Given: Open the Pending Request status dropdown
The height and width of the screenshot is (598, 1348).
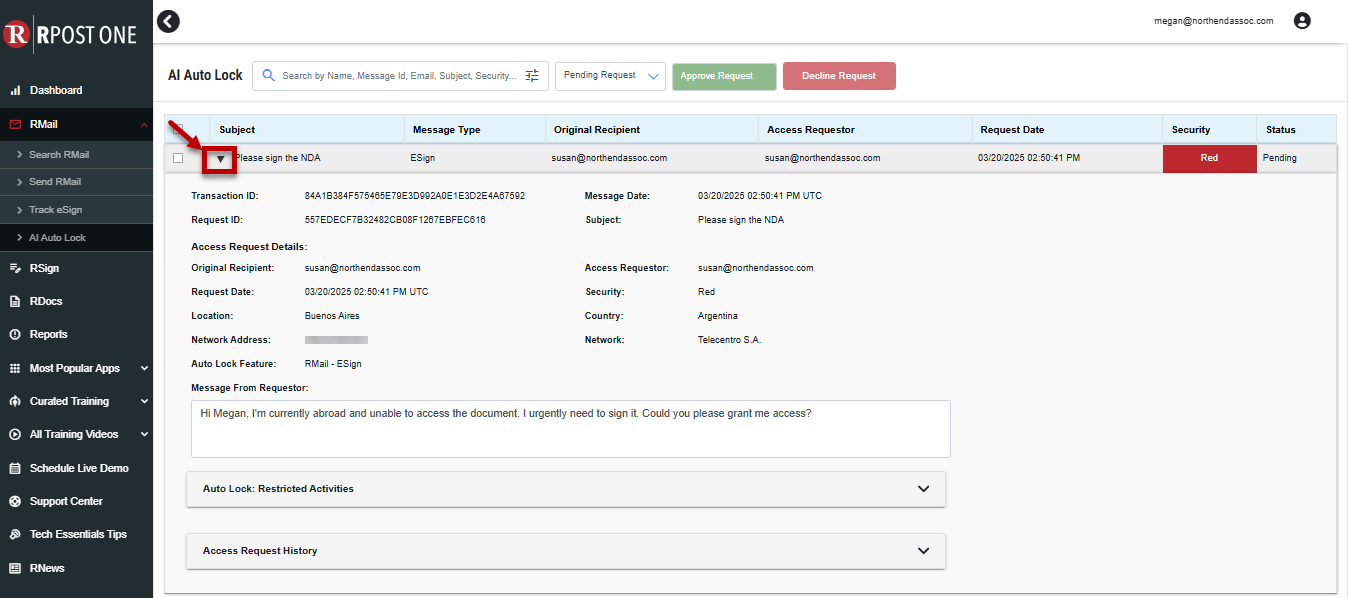Looking at the screenshot, I should (x=610, y=76).
